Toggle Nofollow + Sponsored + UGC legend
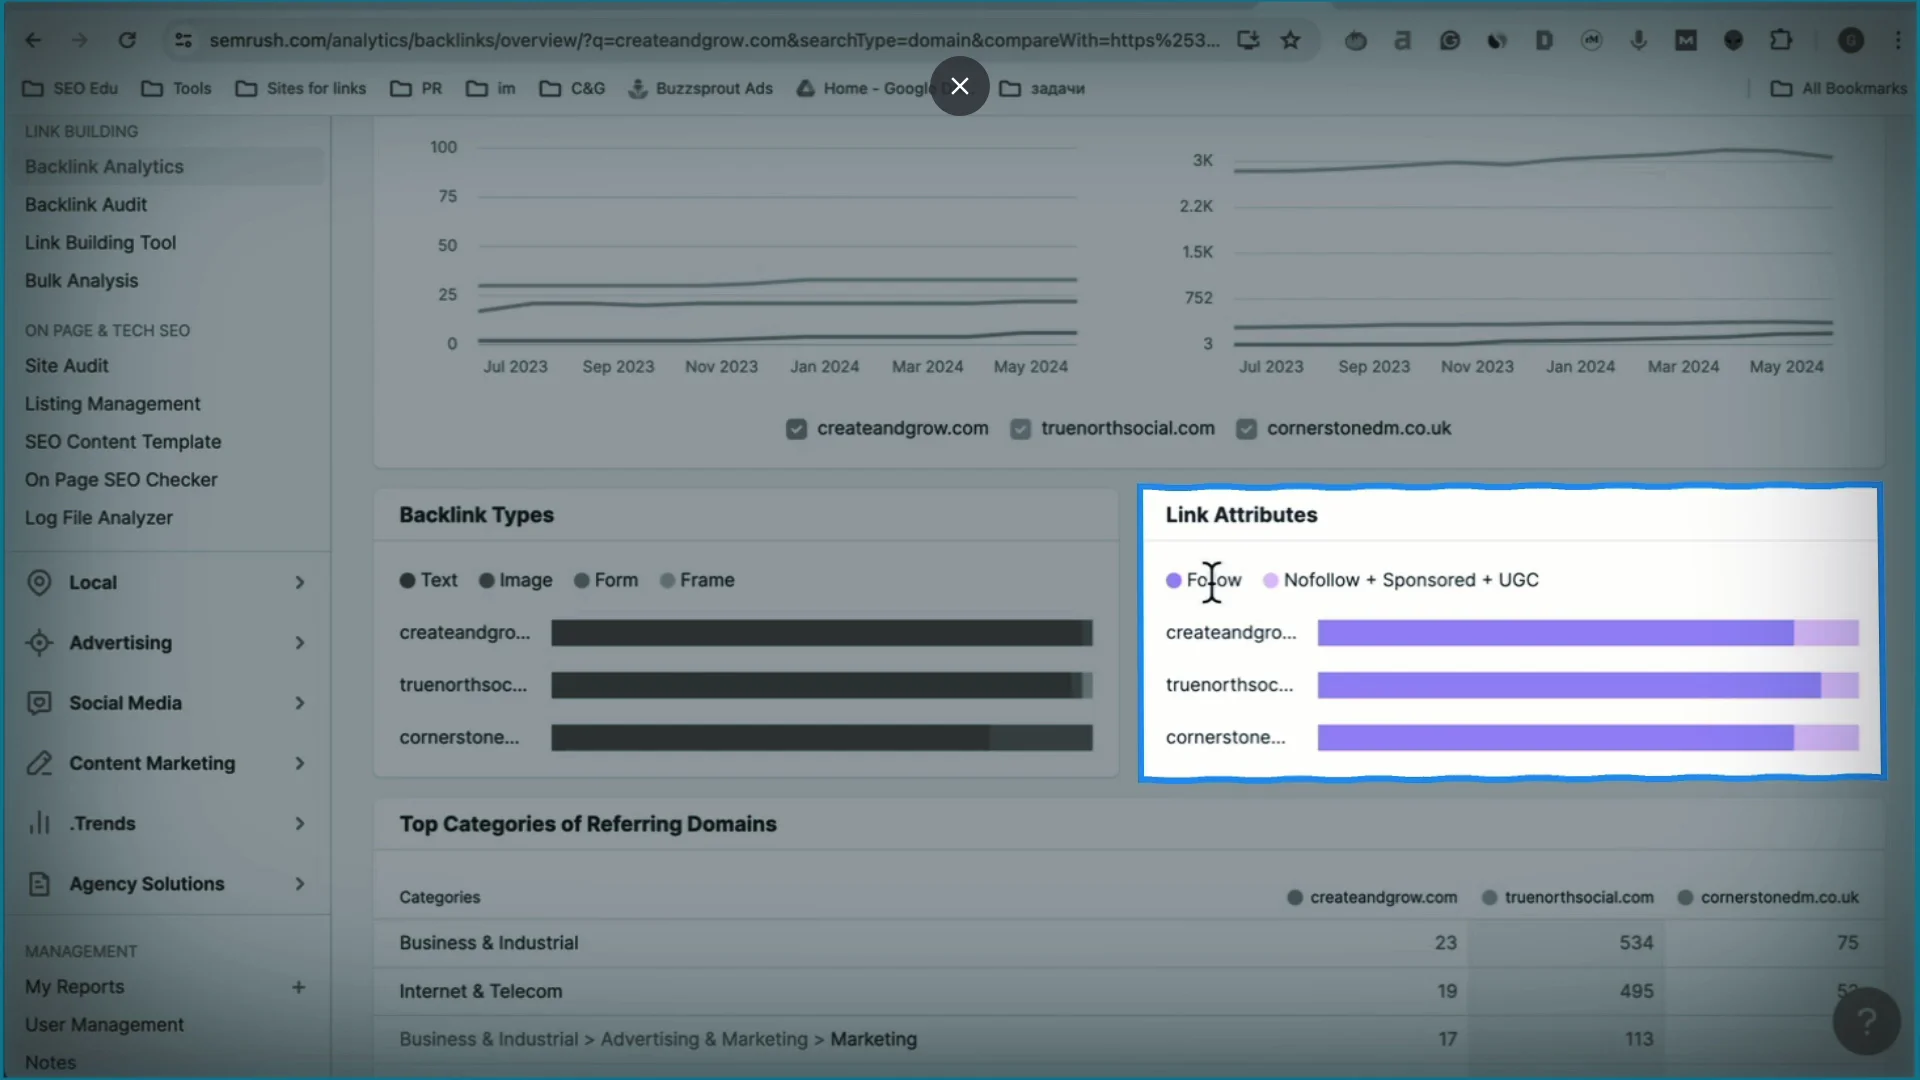The height and width of the screenshot is (1080, 1920). pos(1401,580)
